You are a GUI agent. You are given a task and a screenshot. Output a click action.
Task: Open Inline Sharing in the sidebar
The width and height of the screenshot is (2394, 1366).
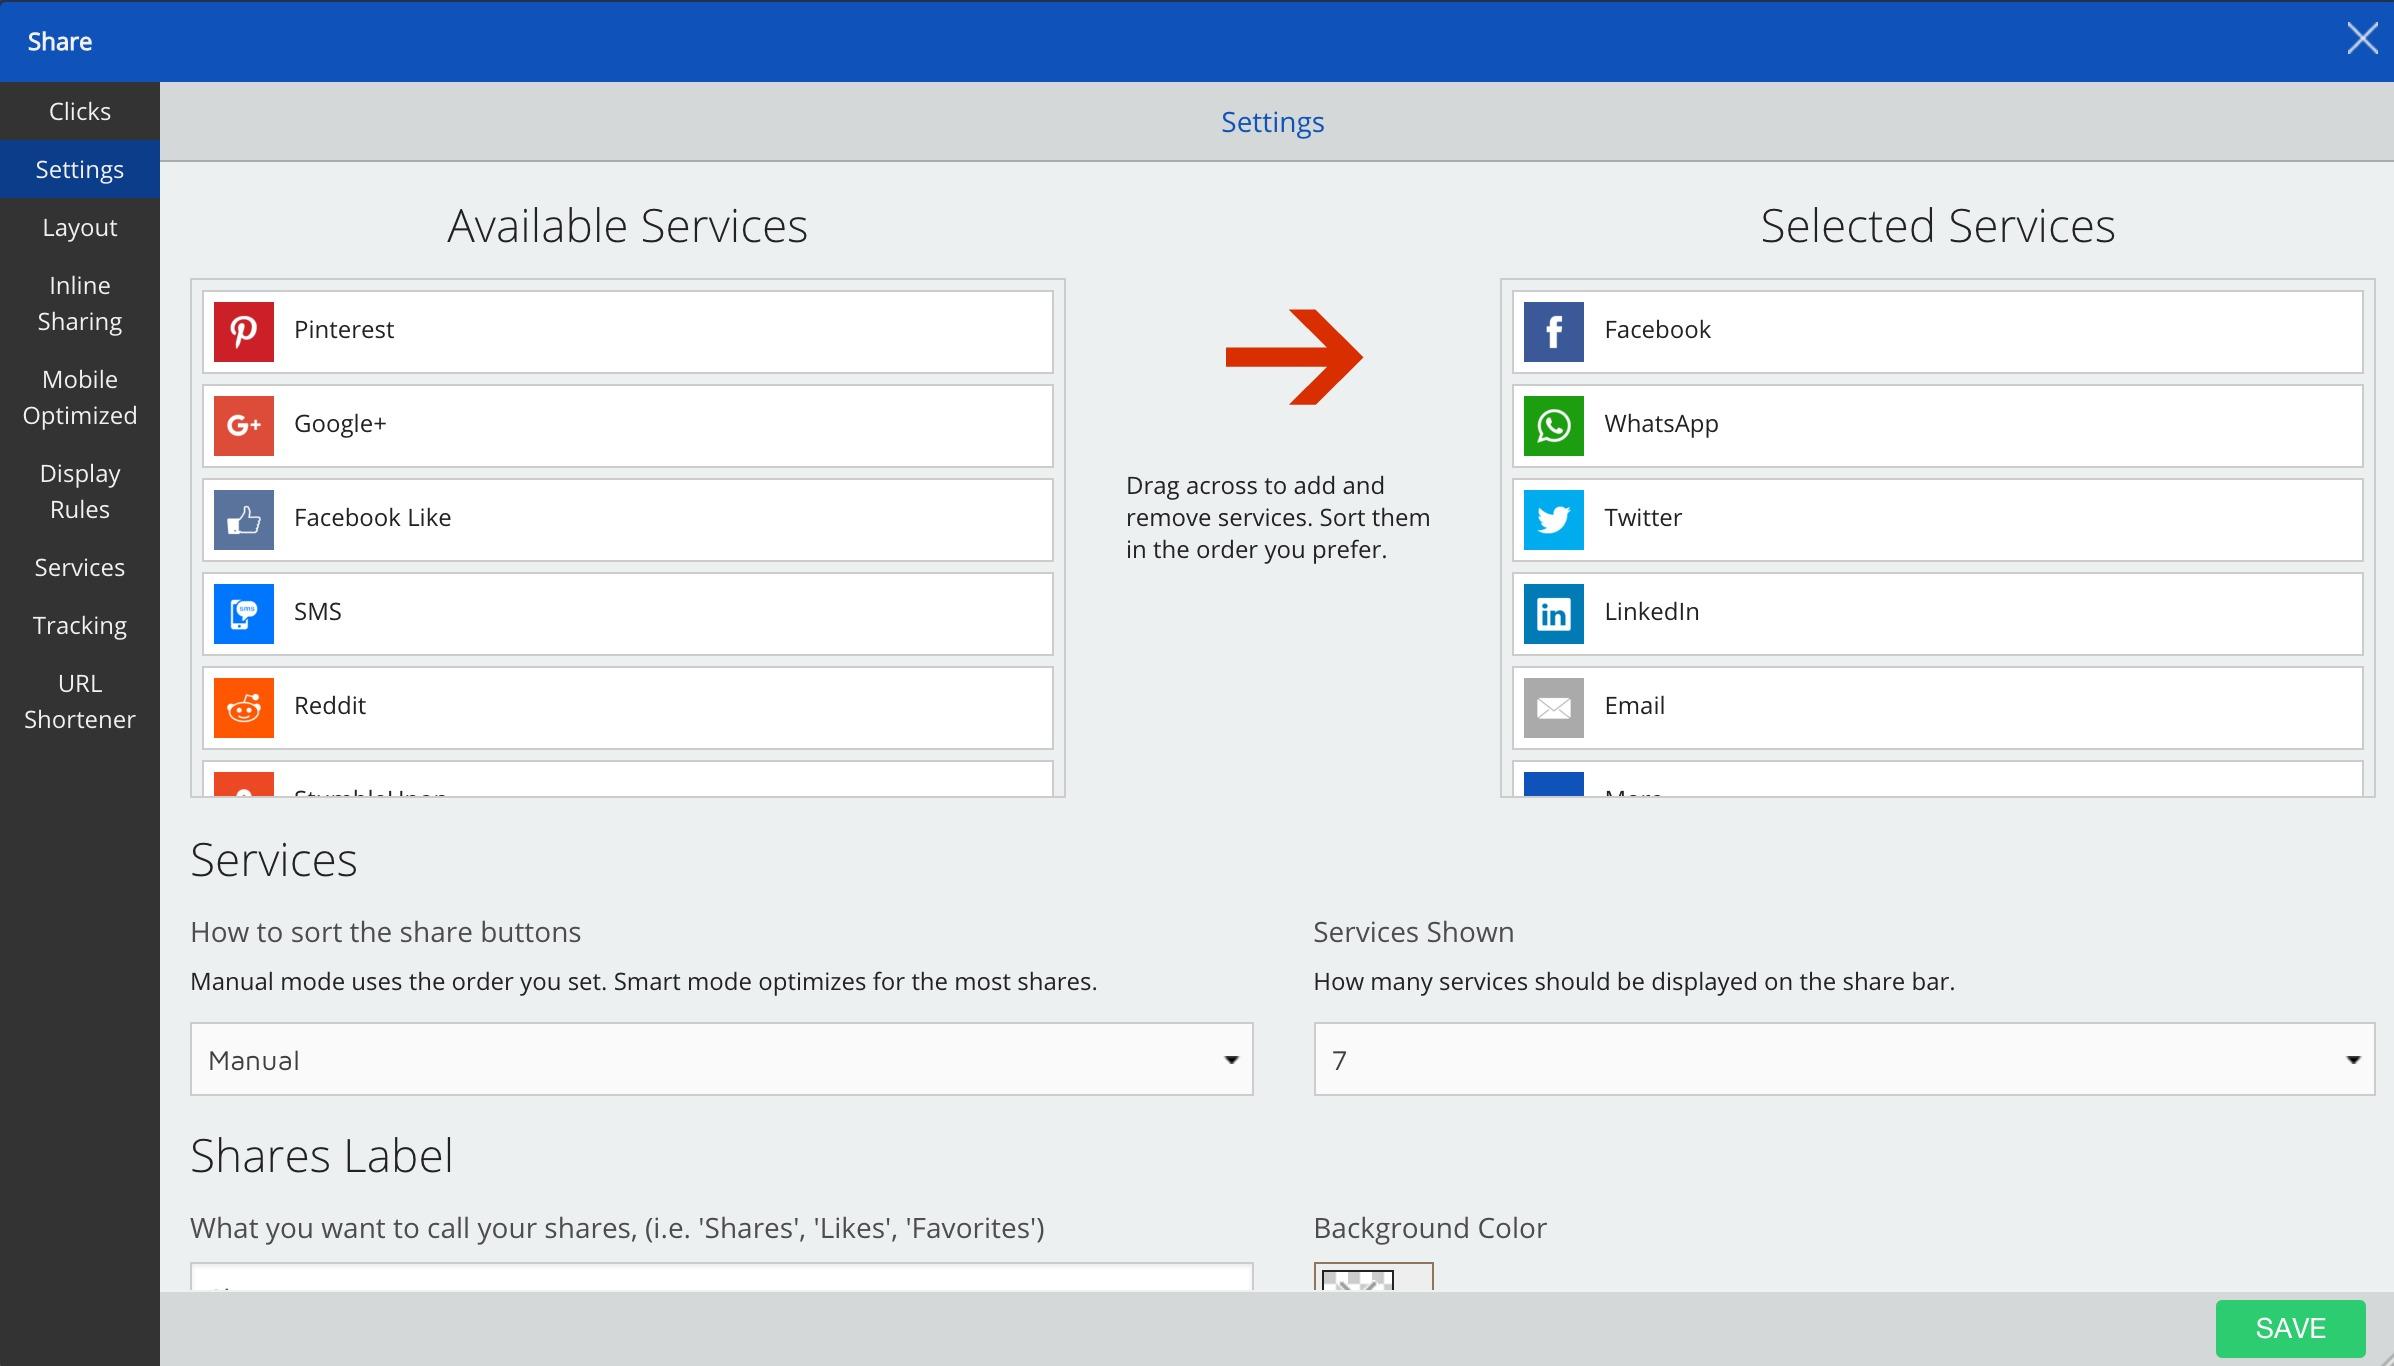(80, 303)
